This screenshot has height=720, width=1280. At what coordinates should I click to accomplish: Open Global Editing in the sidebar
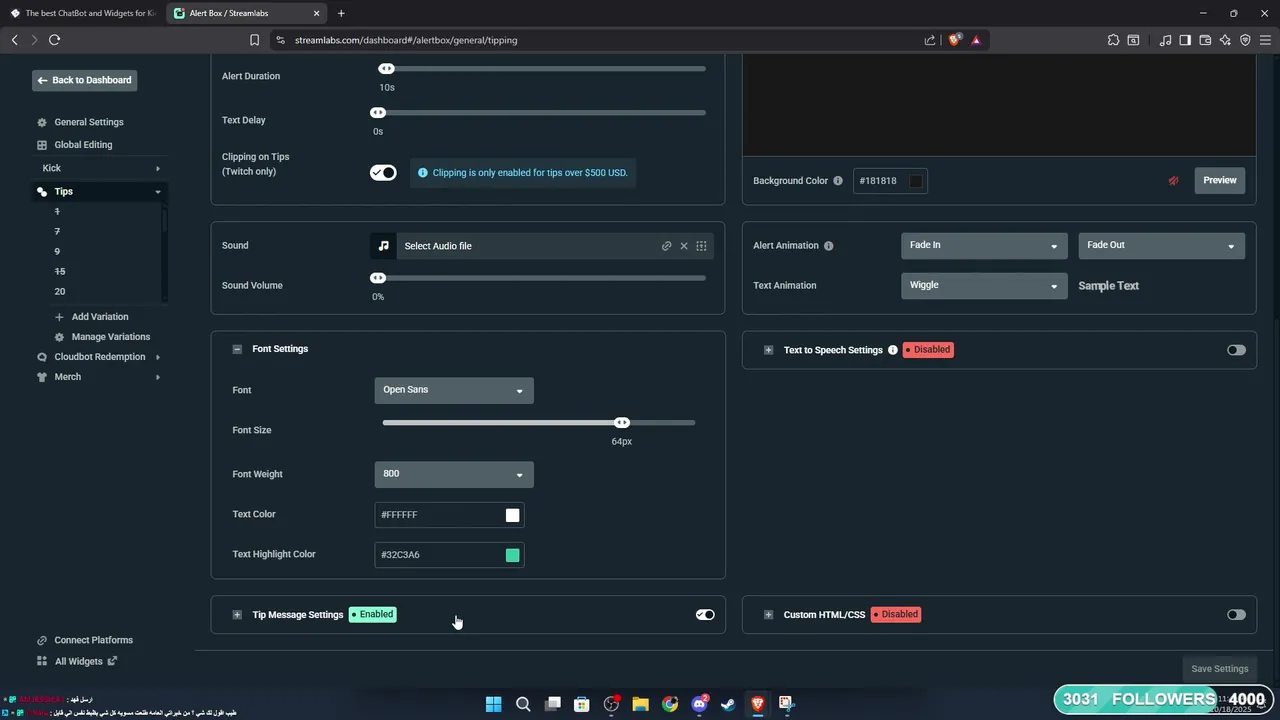click(x=83, y=145)
